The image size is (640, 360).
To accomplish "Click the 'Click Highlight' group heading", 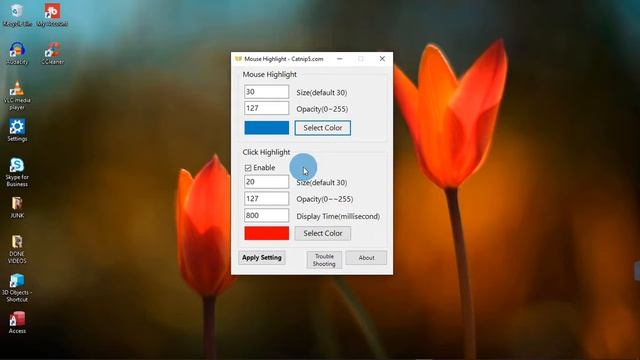I will tap(266, 152).
